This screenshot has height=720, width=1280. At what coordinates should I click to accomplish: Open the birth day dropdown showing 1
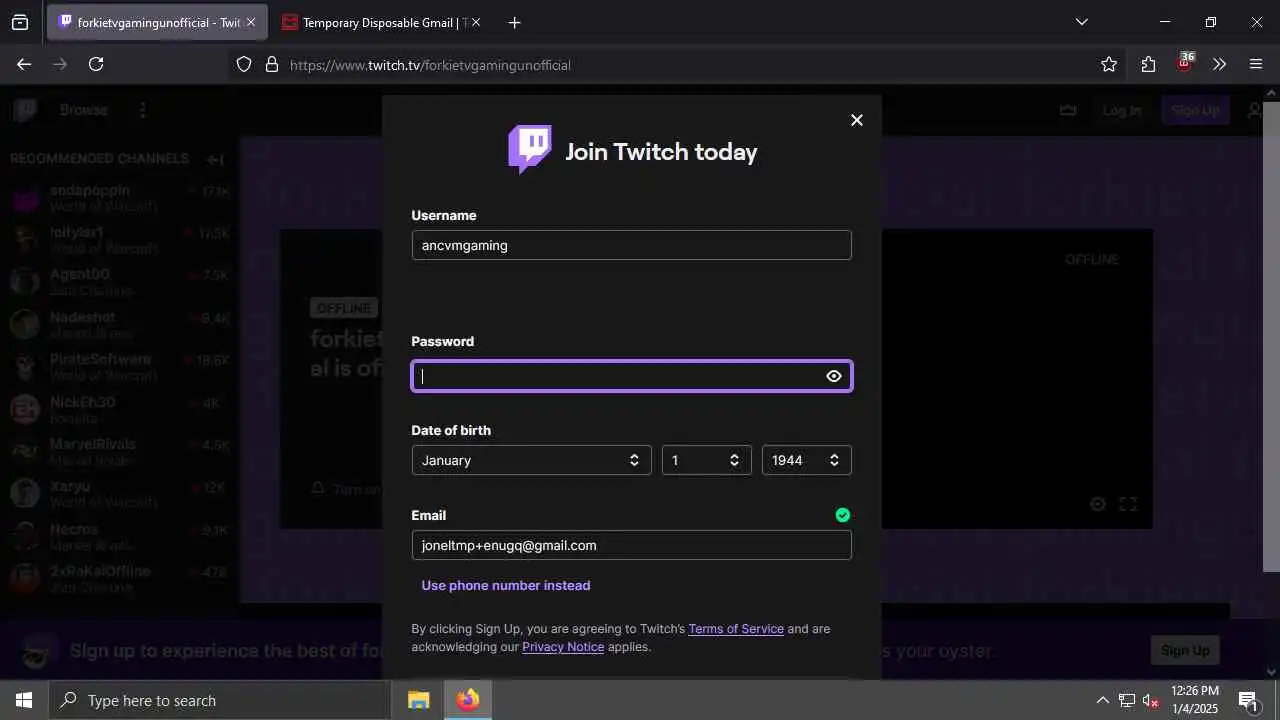pyautogui.click(x=706, y=460)
